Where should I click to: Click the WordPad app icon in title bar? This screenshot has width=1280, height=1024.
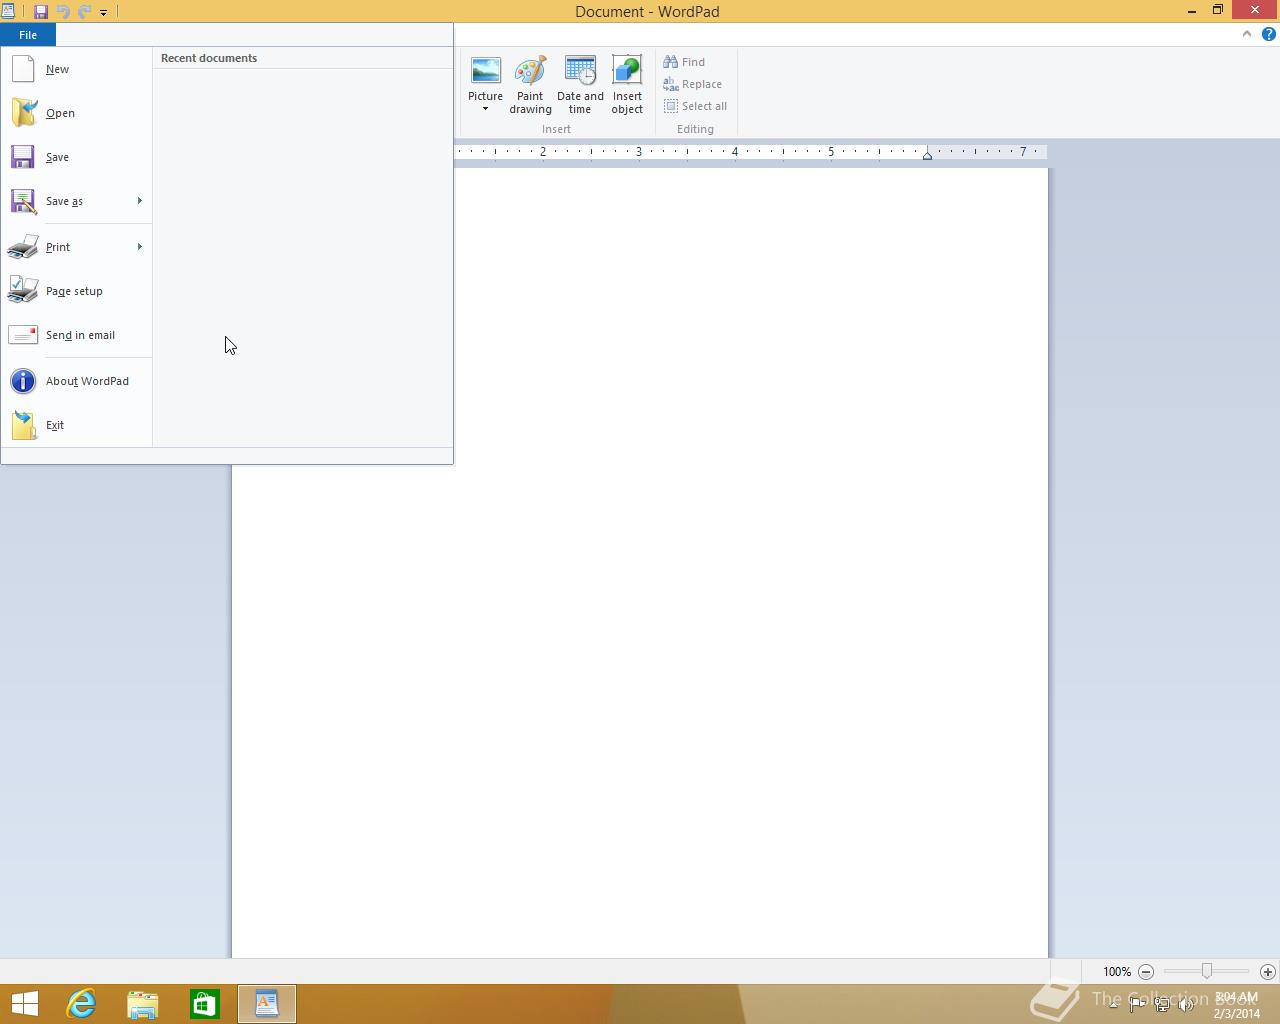8,11
